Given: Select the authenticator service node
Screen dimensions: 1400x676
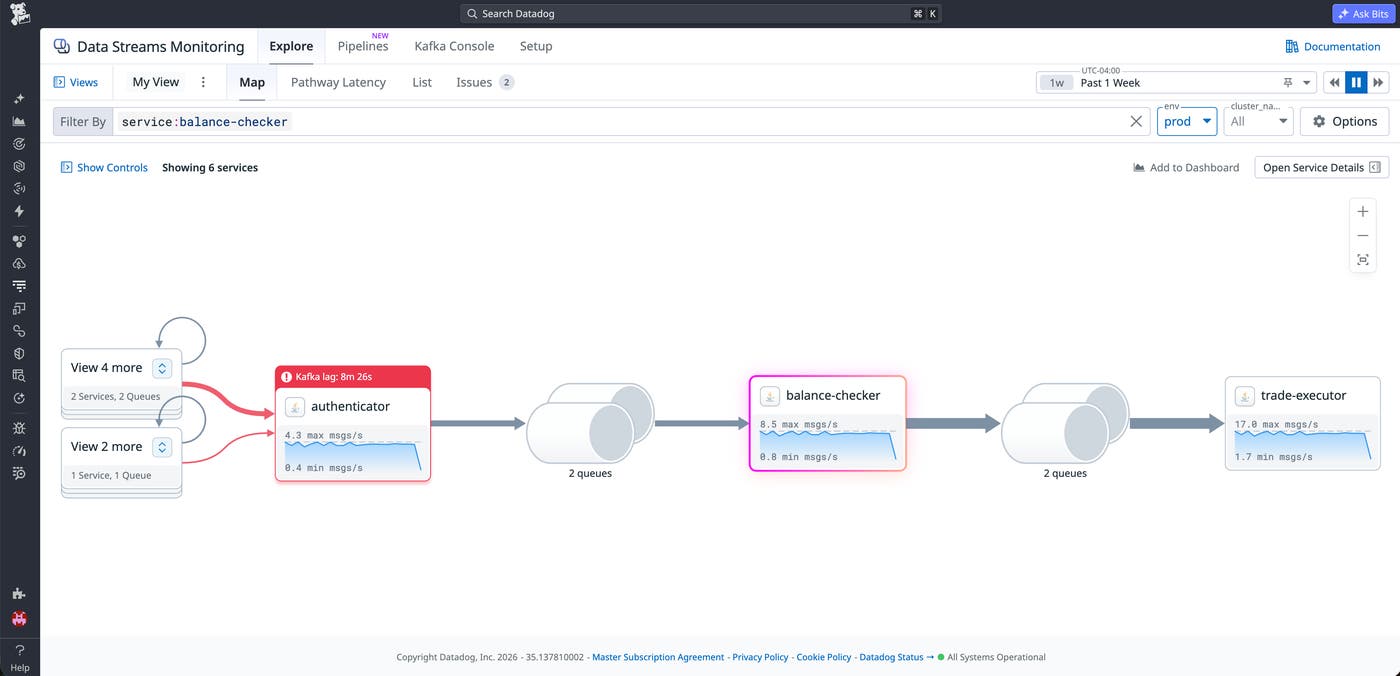Looking at the screenshot, I should pyautogui.click(x=353, y=423).
